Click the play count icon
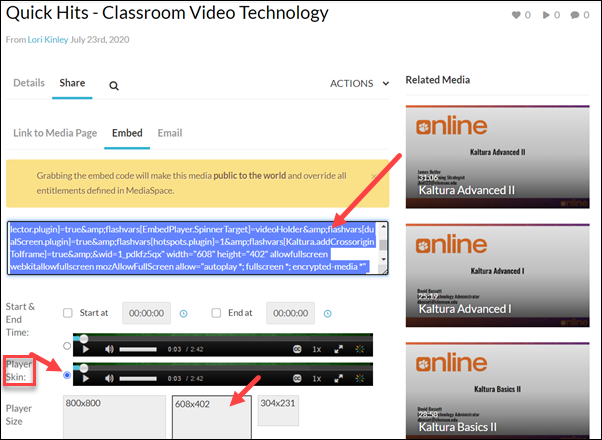This screenshot has height=440, width=602. pos(546,15)
